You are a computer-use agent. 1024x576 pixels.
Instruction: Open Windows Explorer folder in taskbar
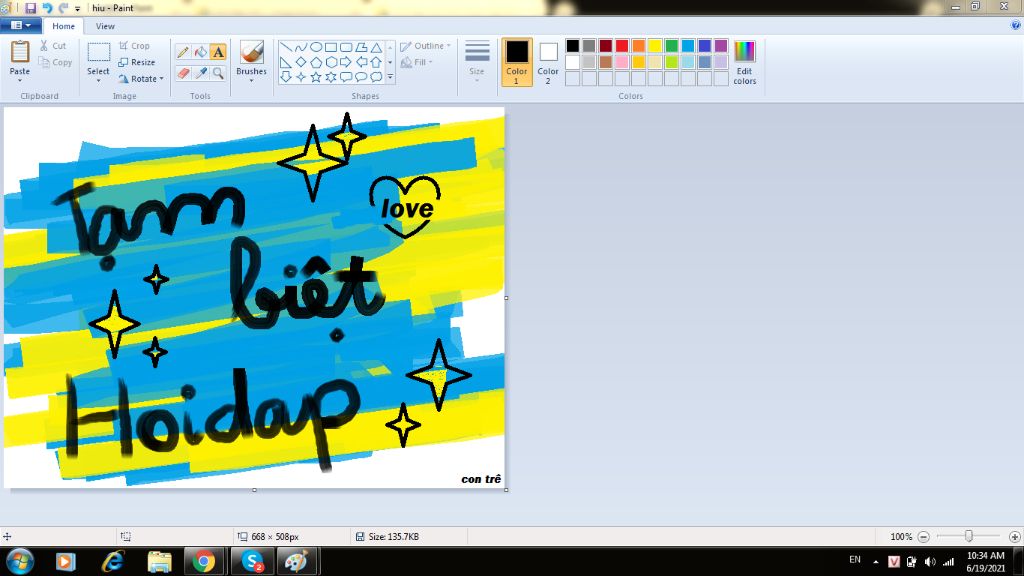point(159,562)
